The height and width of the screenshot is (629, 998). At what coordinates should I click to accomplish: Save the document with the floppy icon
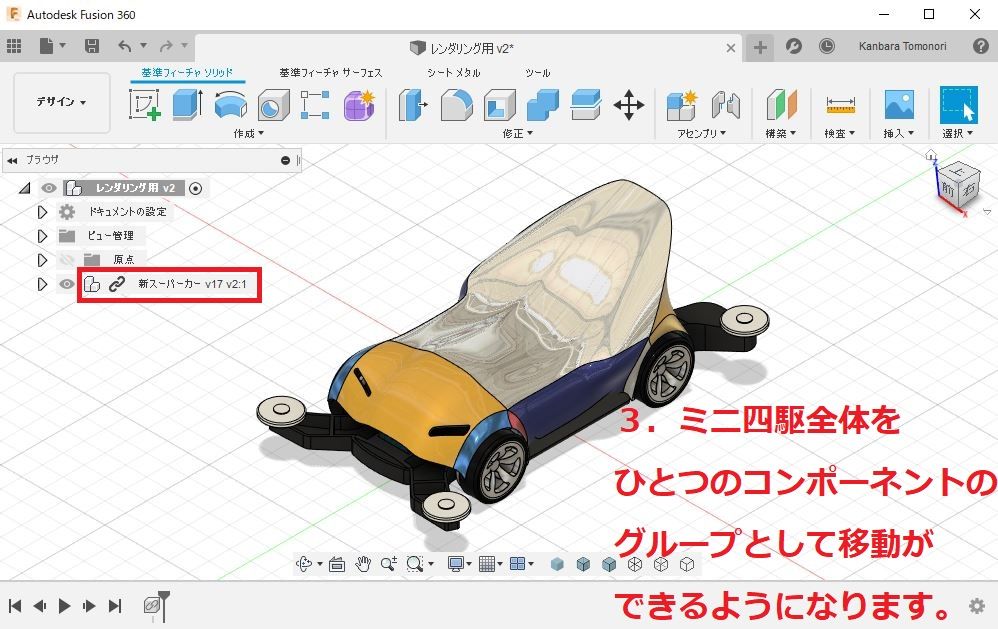92,46
